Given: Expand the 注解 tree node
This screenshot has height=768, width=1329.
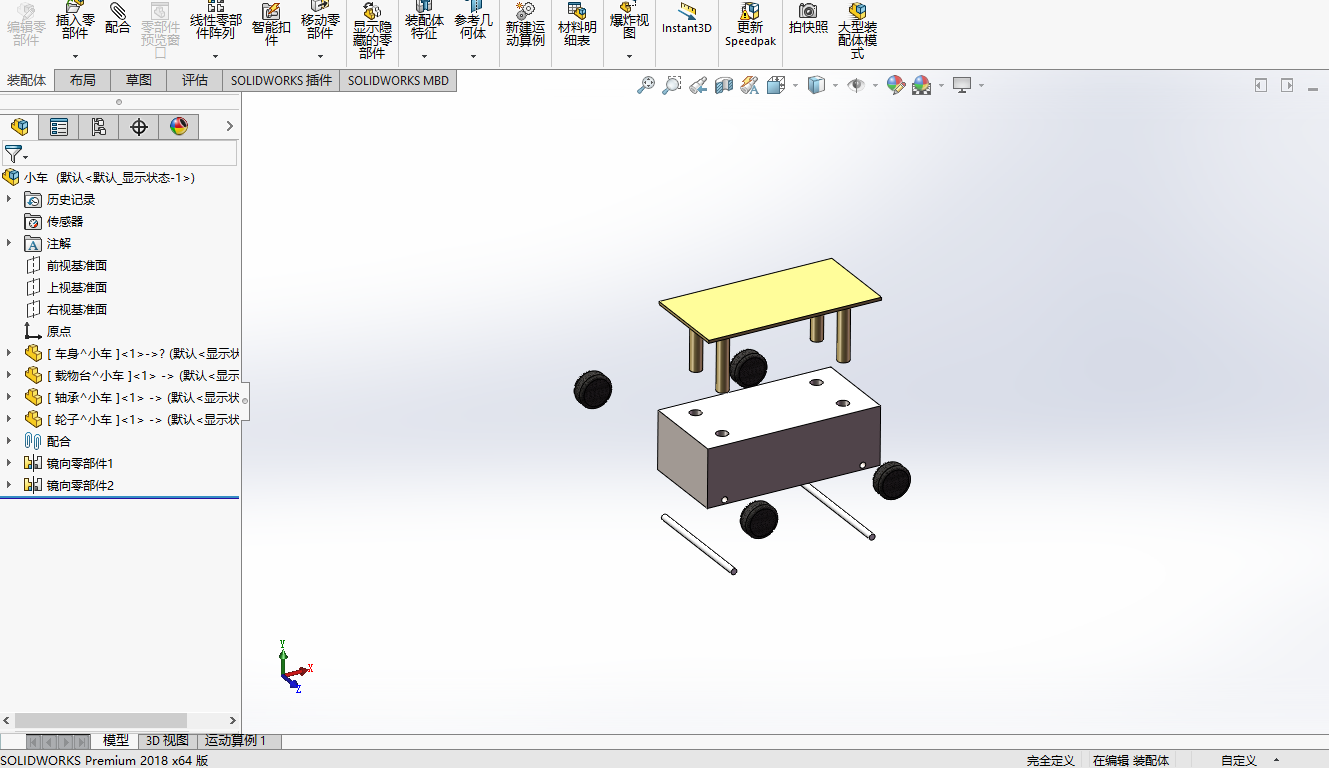Looking at the screenshot, I should [x=9, y=243].
